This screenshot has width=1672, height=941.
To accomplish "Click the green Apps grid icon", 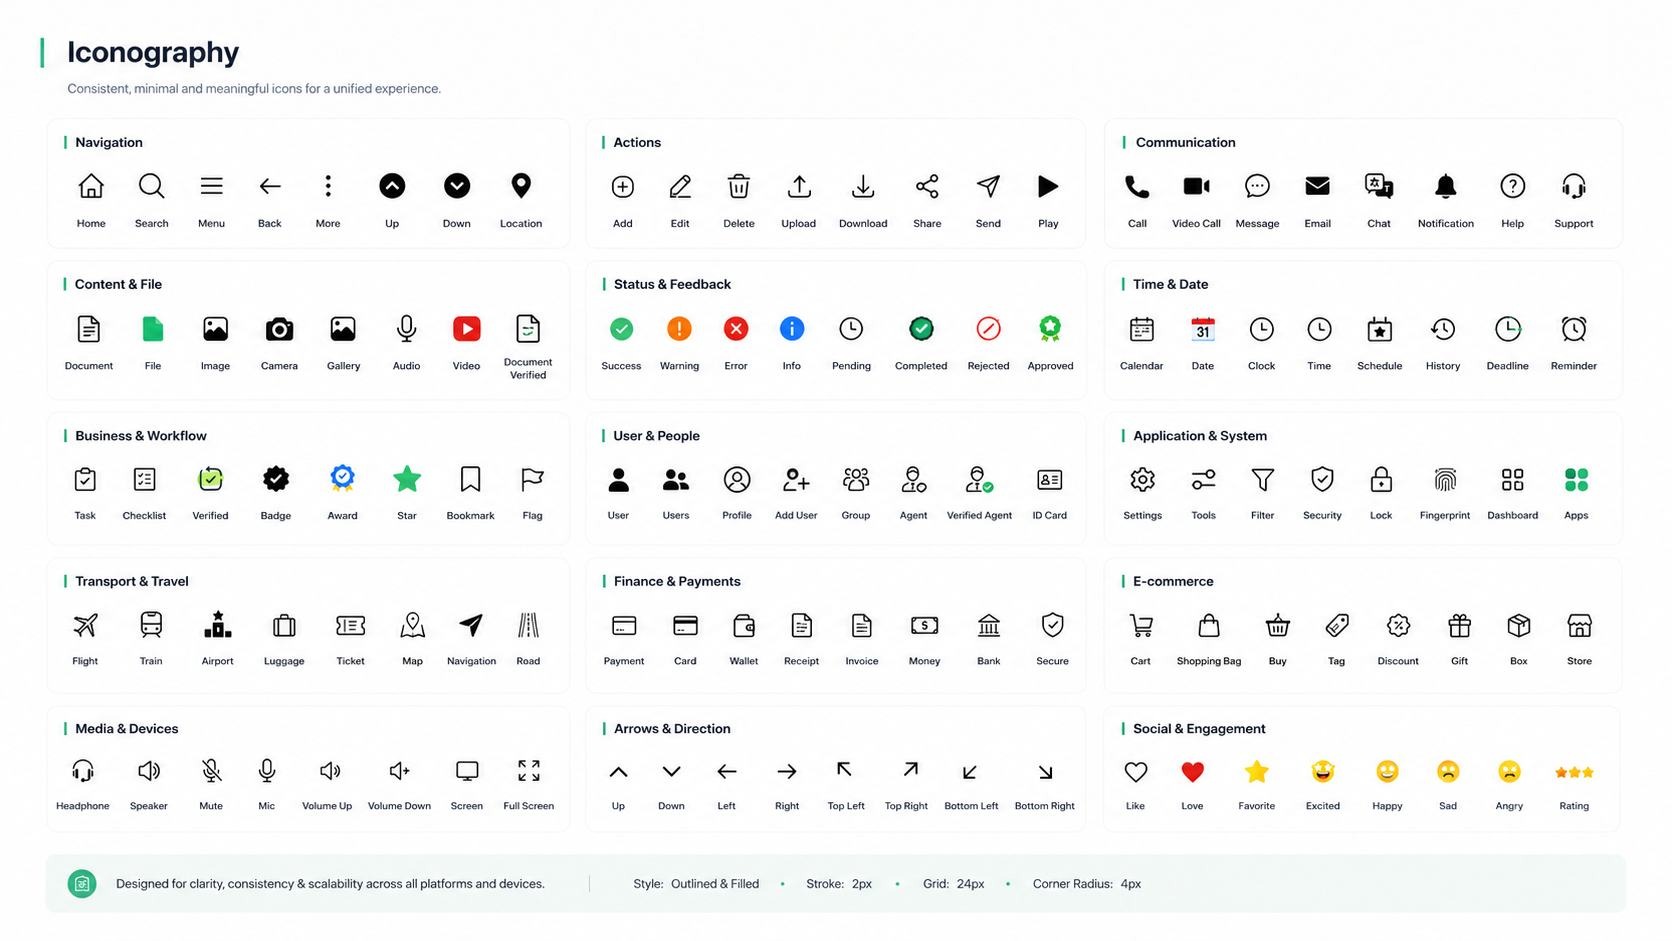I will pyautogui.click(x=1576, y=480).
